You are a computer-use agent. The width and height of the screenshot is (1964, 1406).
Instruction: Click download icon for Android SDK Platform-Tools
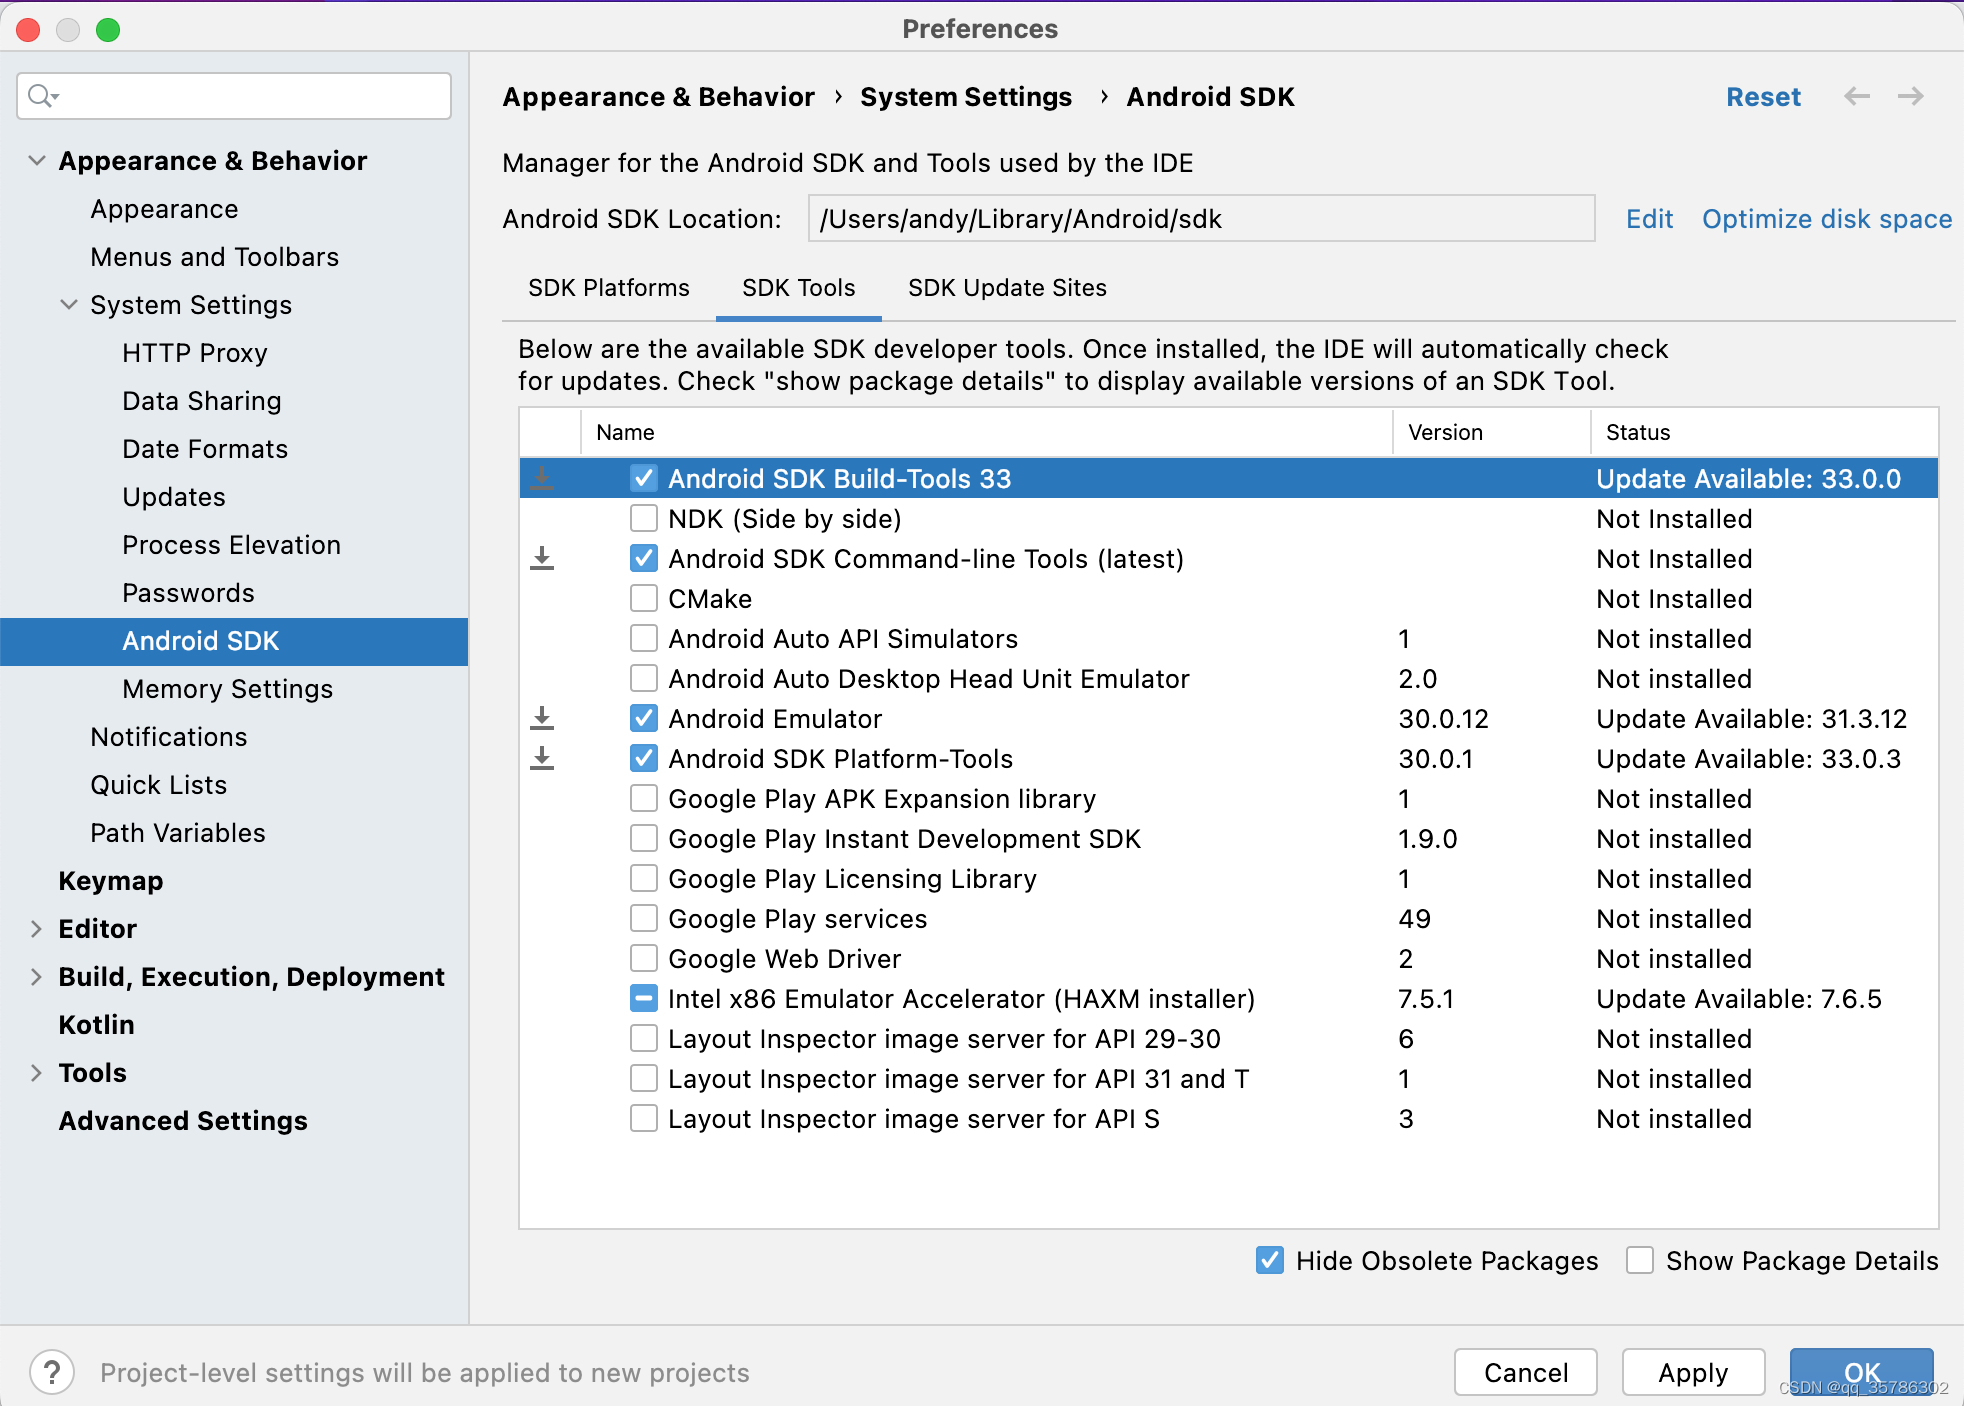tap(543, 758)
